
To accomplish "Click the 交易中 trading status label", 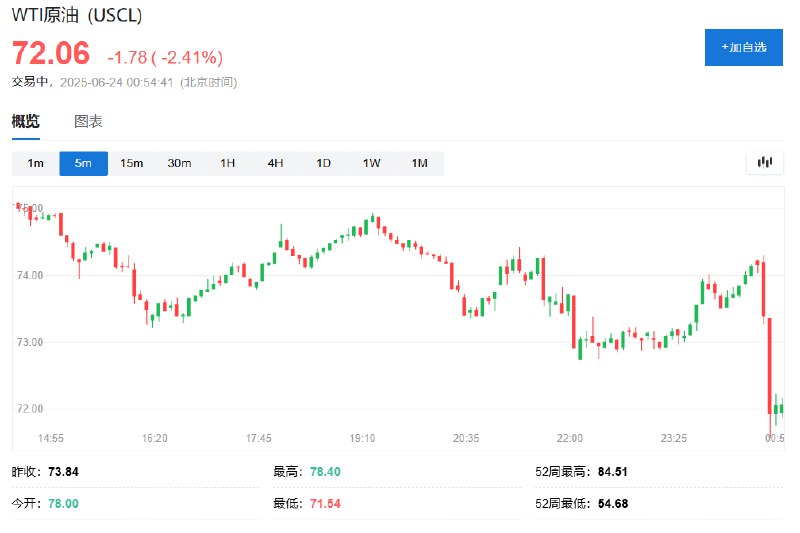I will (30, 82).
